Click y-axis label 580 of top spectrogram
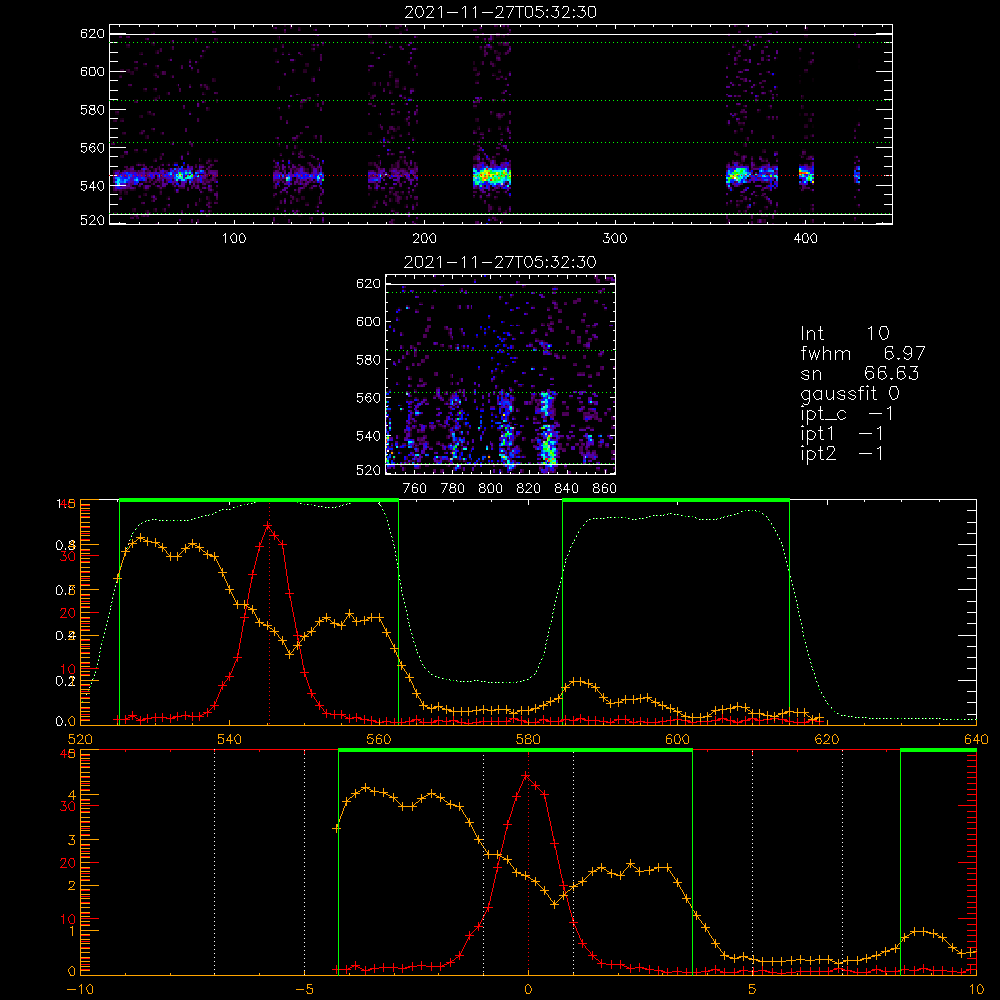The image size is (1000, 1000). coord(92,110)
